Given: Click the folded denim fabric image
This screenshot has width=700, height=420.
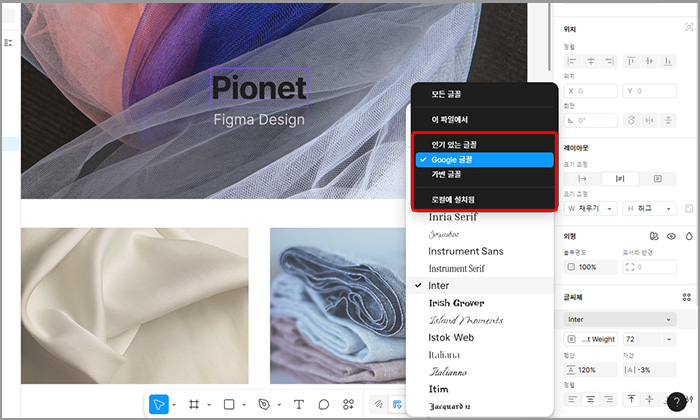Looking at the screenshot, I should [x=338, y=306].
